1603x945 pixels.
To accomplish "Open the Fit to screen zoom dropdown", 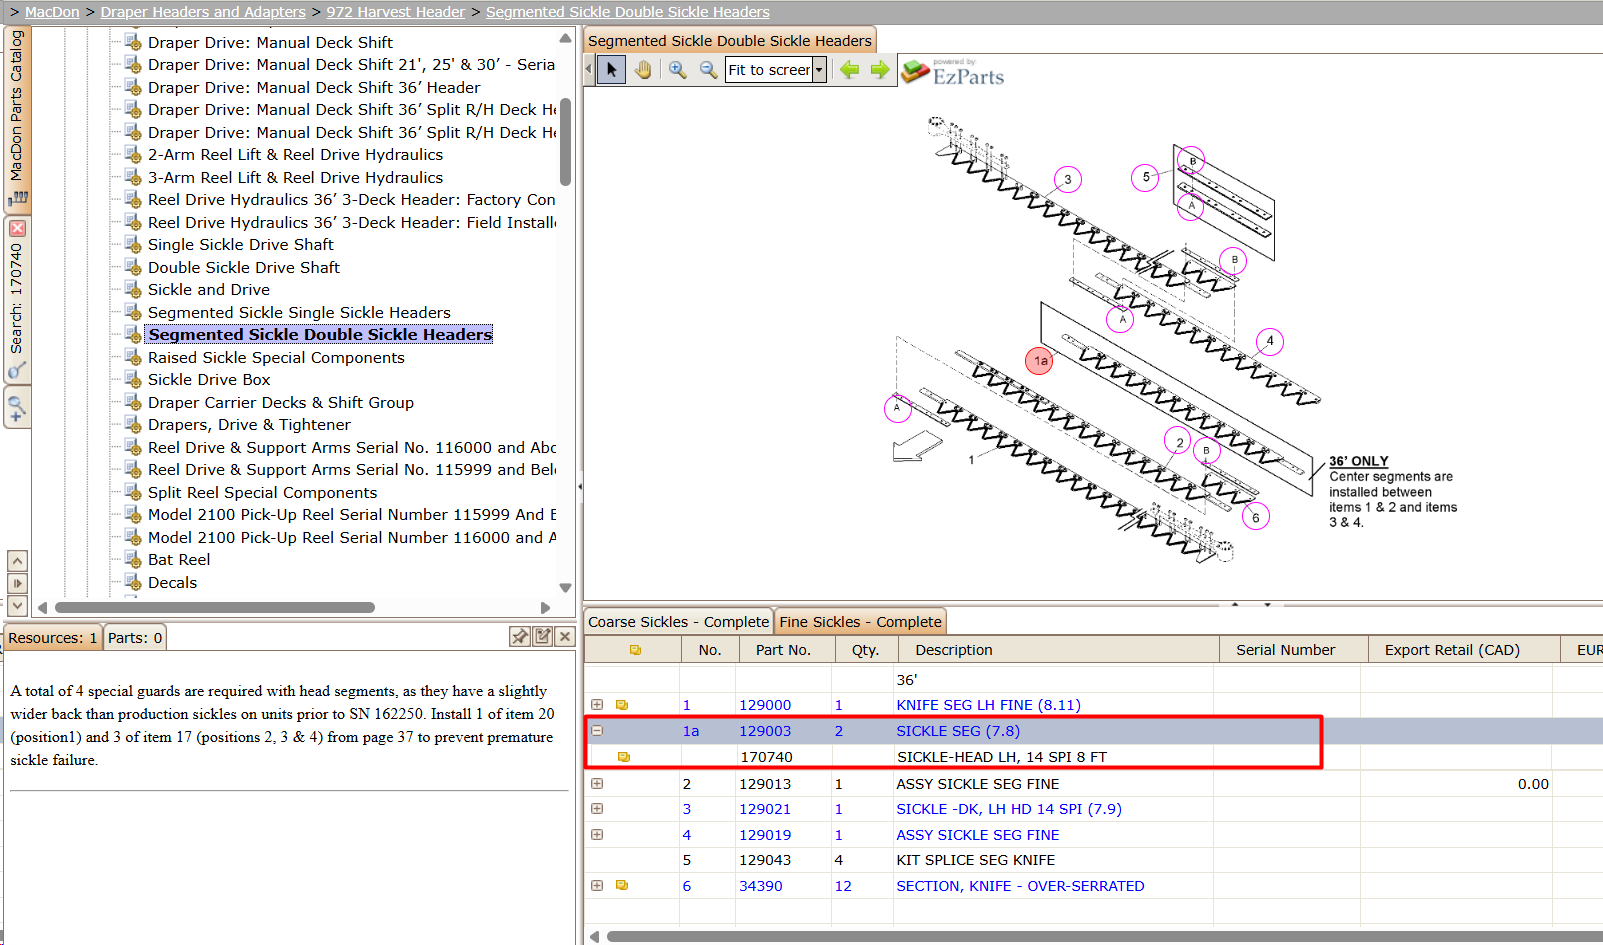I will click(819, 70).
